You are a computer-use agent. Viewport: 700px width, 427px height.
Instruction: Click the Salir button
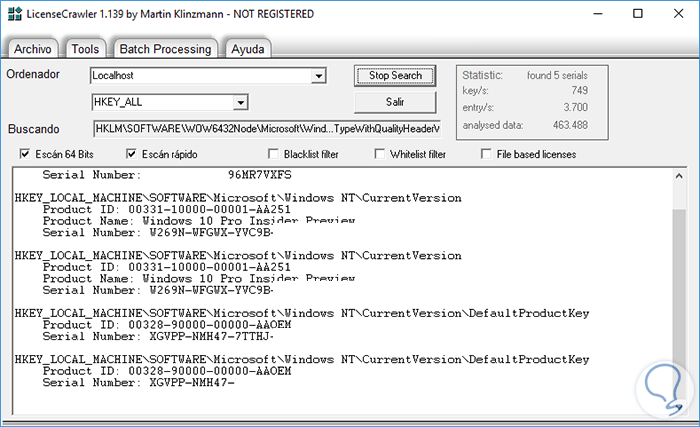click(395, 102)
